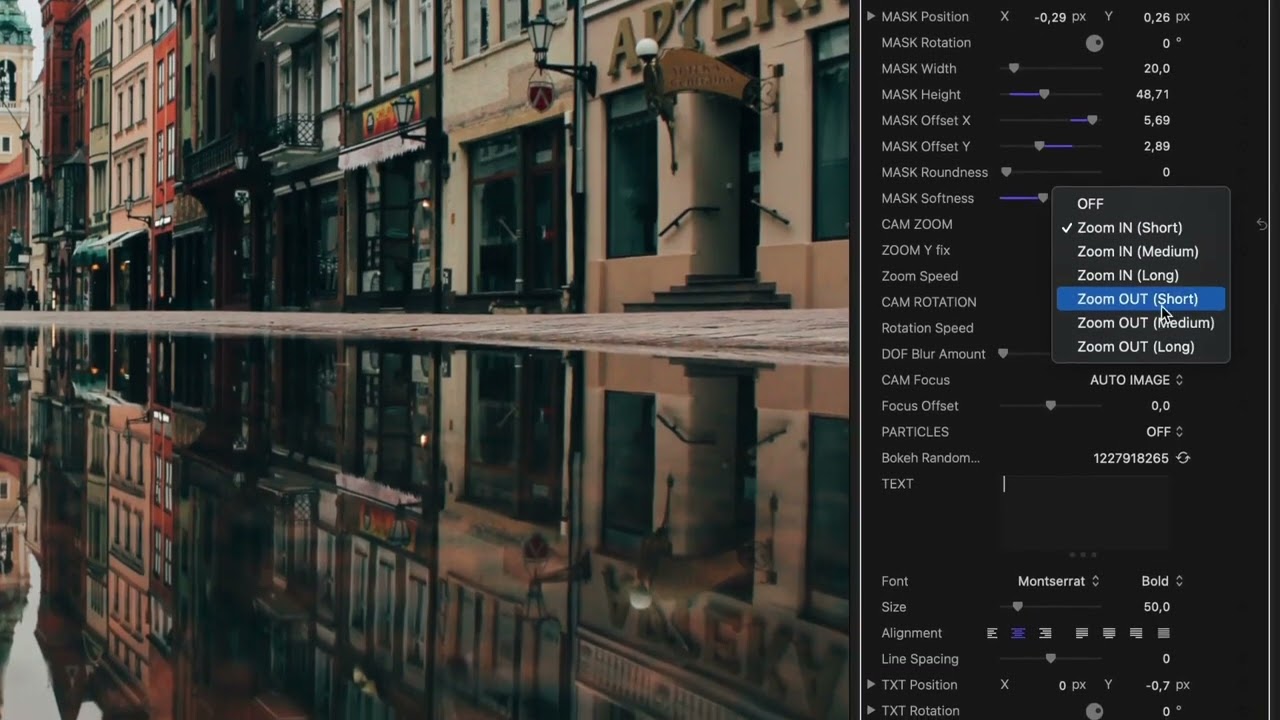Click the MASK Offset X slider handle

click(x=1092, y=121)
